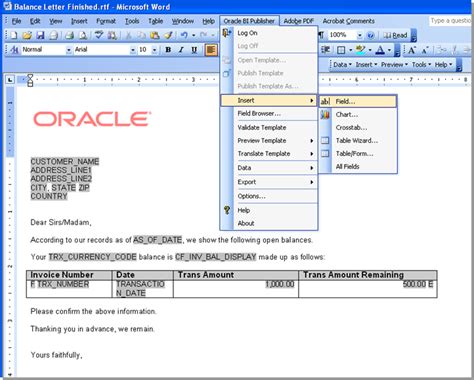Click Validate Template menu entry
Image resolution: width=474 pixels, height=380 pixels.
coord(269,127)
